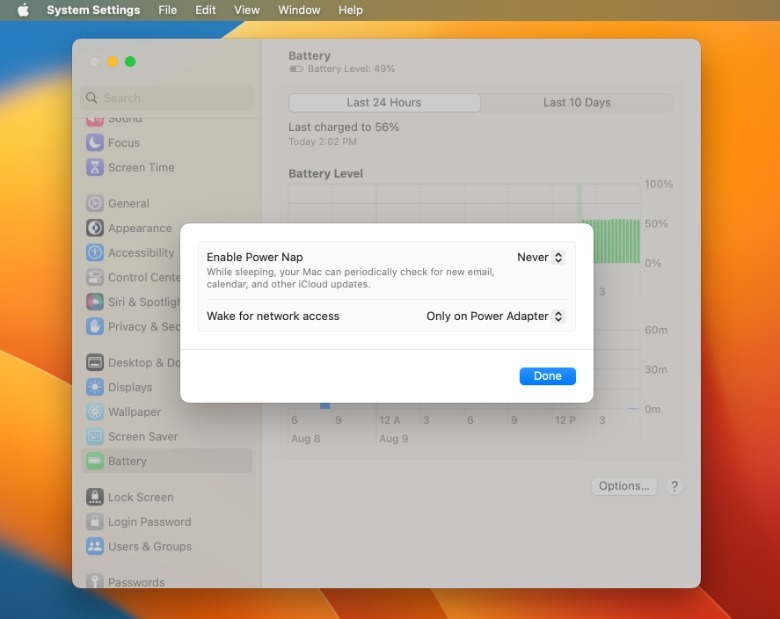
Task: Open the Wake for network access dropdown
Action: coord(495,316)
